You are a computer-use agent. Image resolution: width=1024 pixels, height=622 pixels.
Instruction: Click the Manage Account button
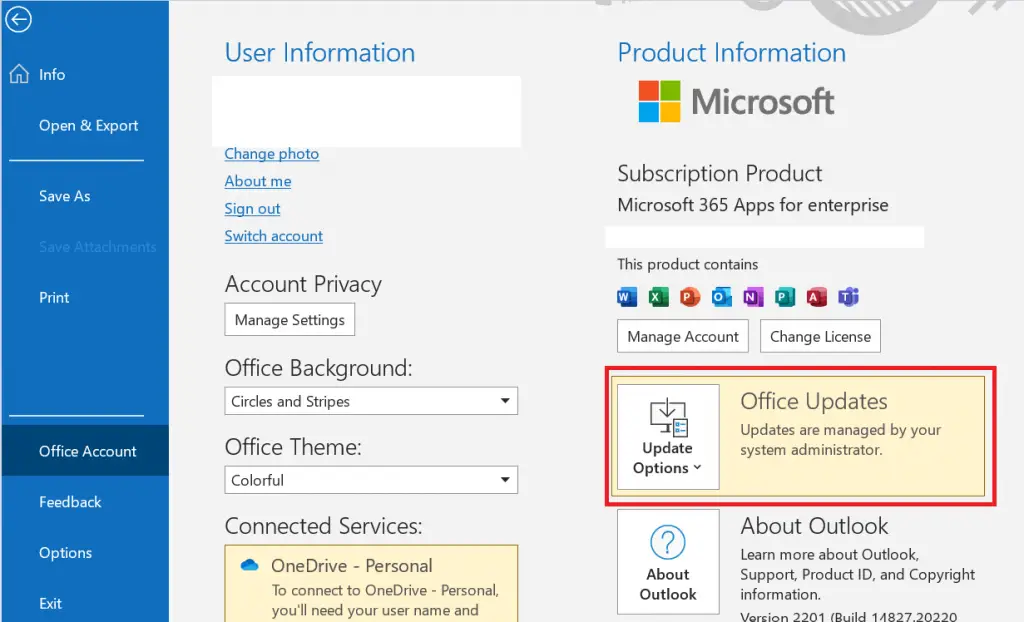[x=682, y=336]
